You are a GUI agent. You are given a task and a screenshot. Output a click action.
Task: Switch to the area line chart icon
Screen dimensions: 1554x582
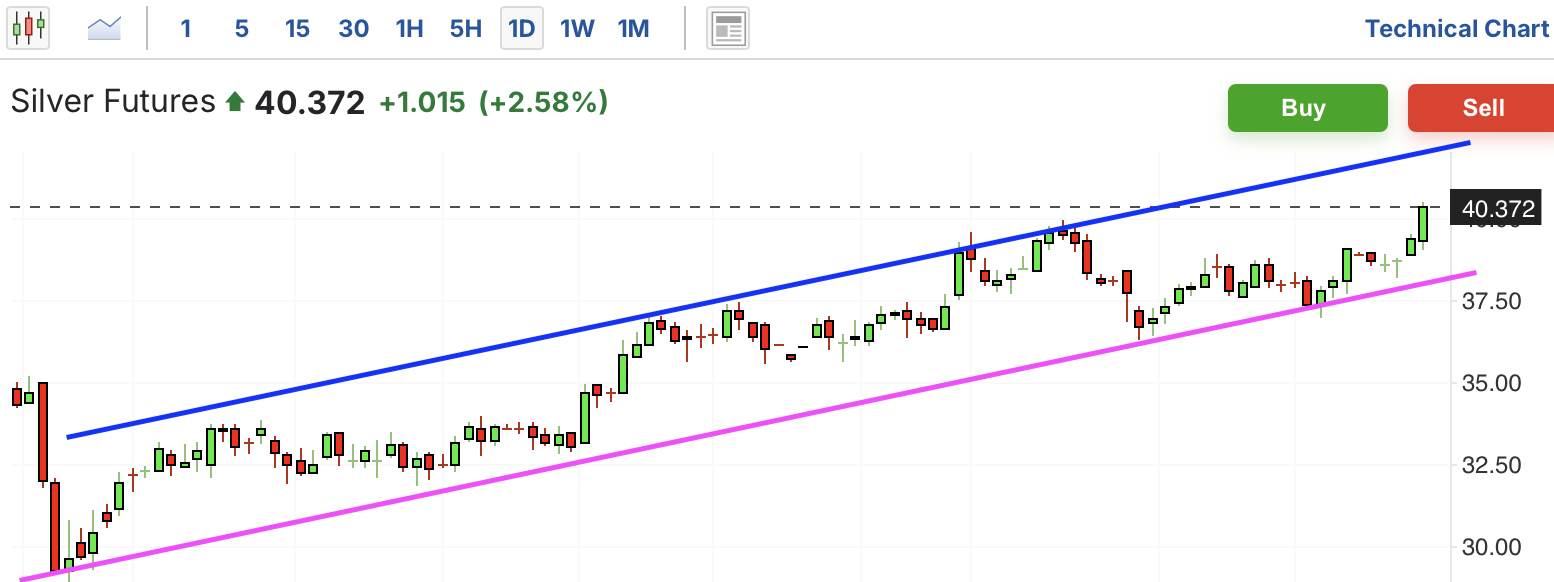click(x=104, y=28)
